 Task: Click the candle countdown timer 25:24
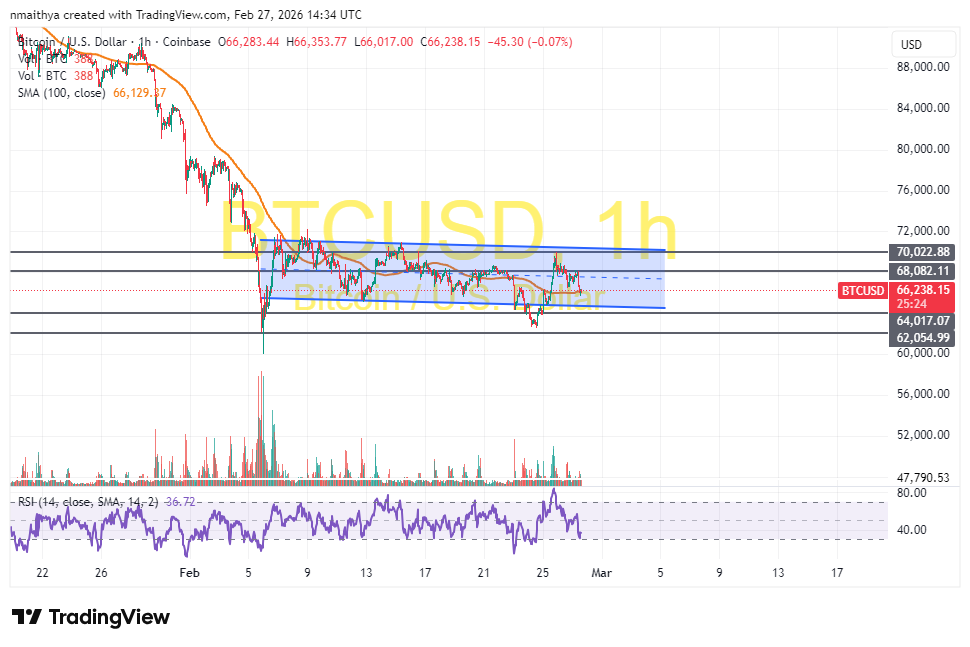tap(911, 302)
